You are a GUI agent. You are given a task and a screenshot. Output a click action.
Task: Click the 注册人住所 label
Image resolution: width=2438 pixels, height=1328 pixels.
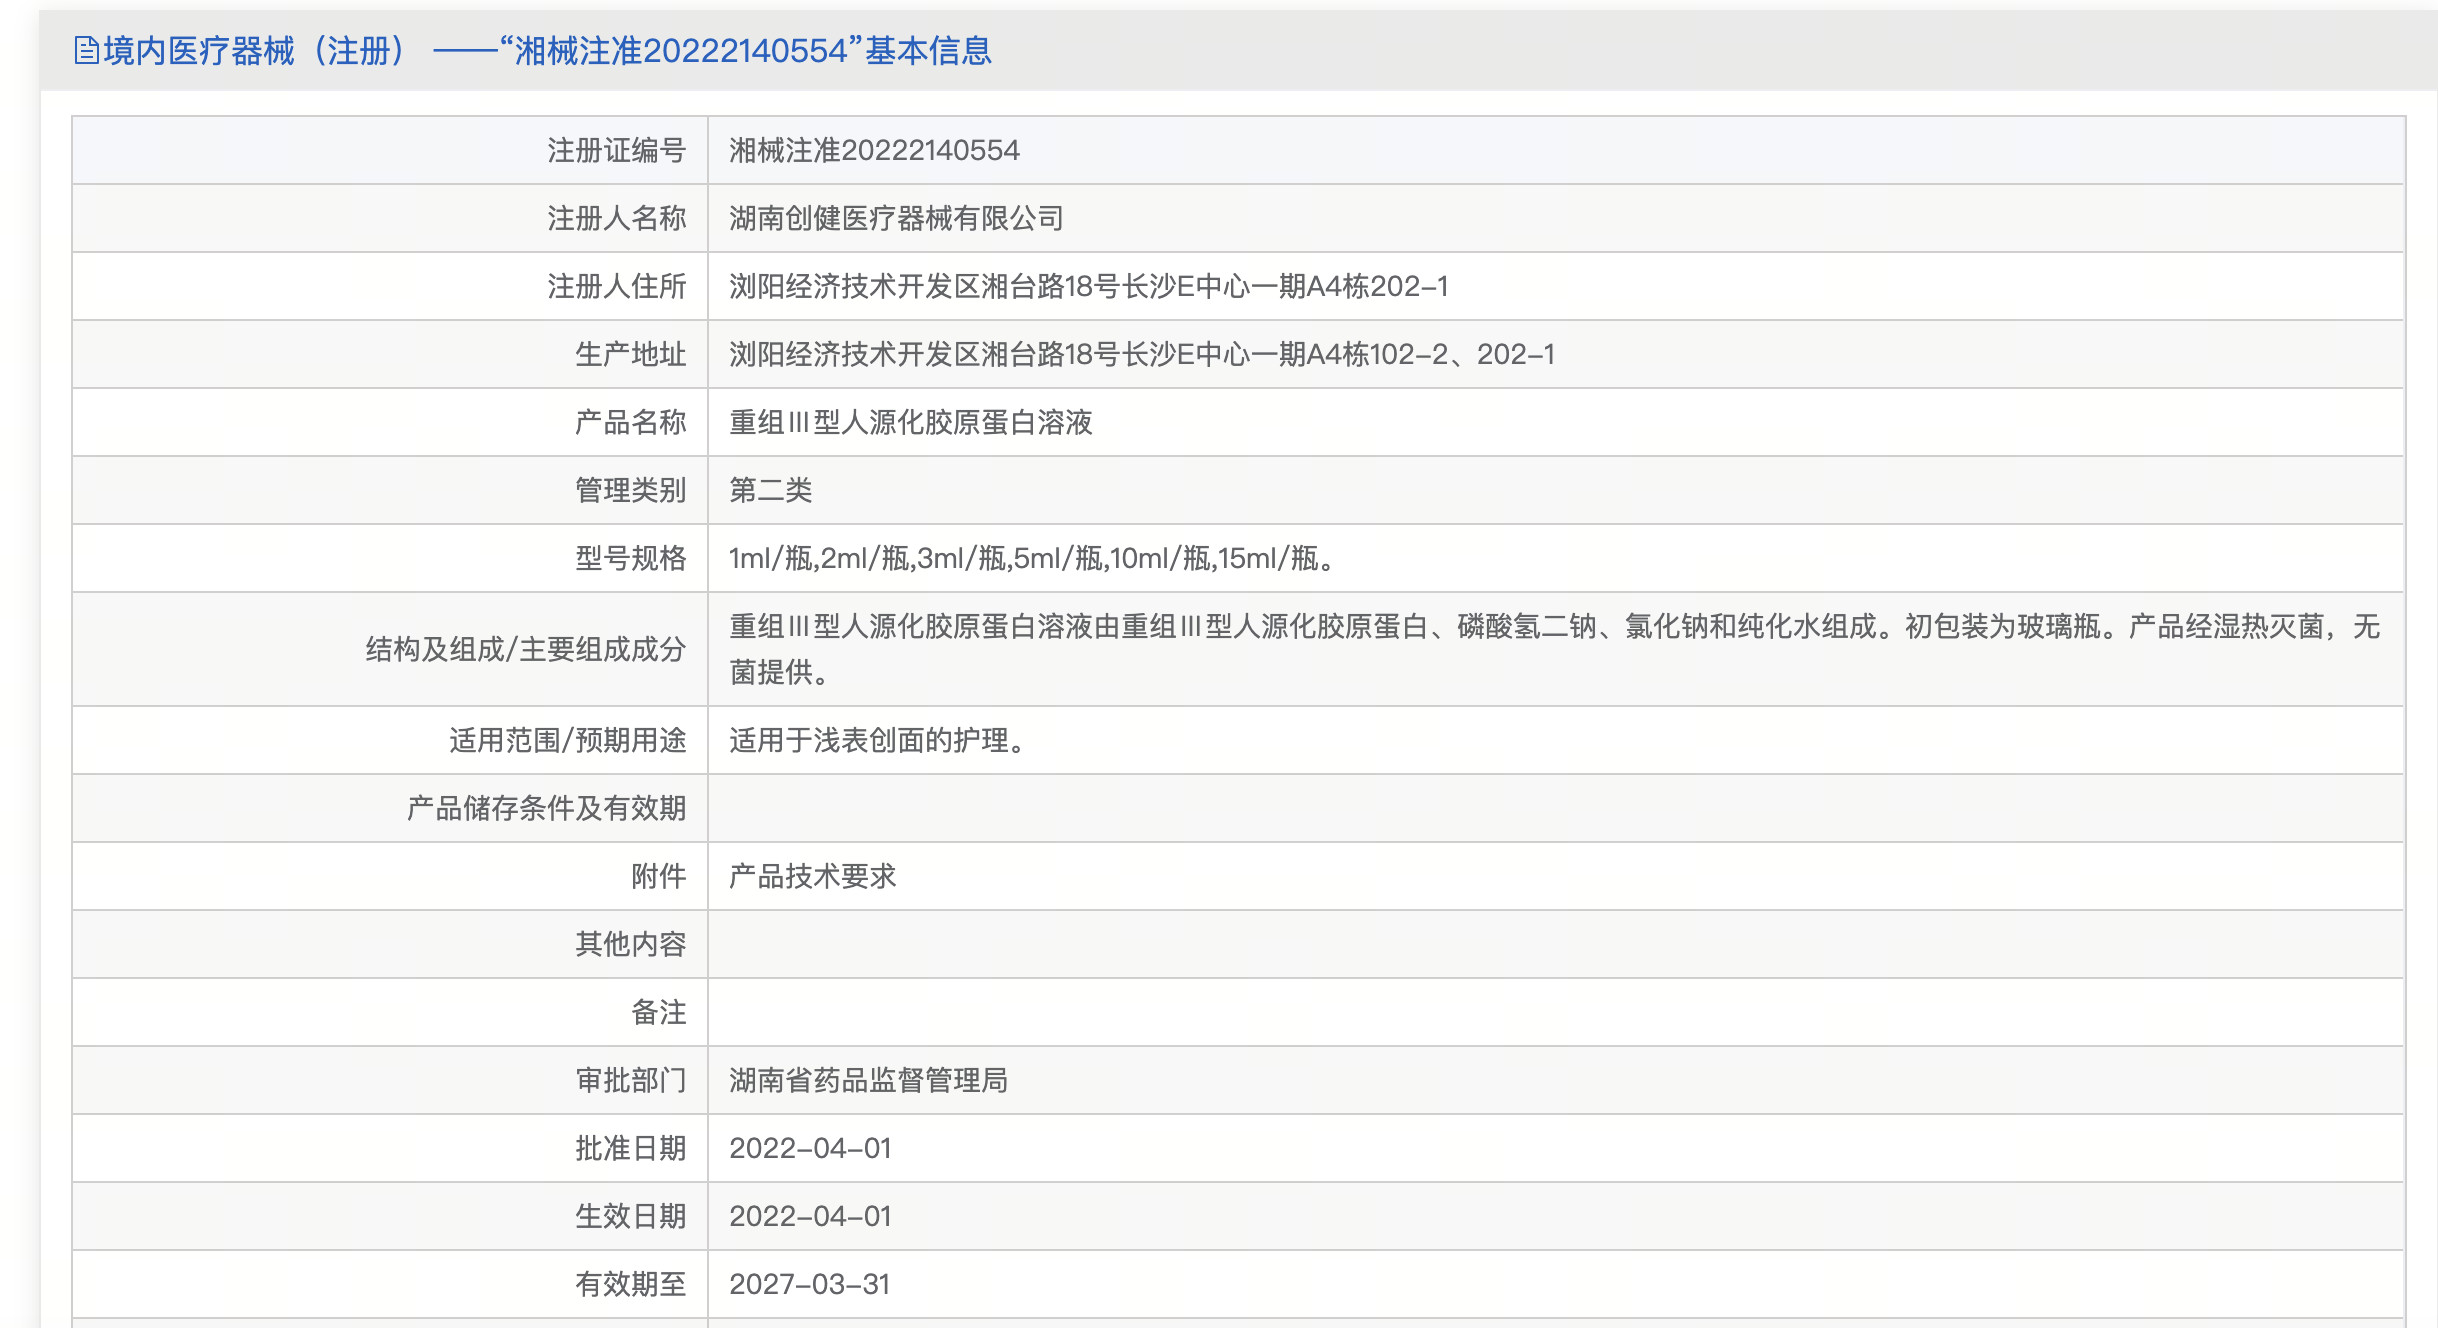pos(616,286)
